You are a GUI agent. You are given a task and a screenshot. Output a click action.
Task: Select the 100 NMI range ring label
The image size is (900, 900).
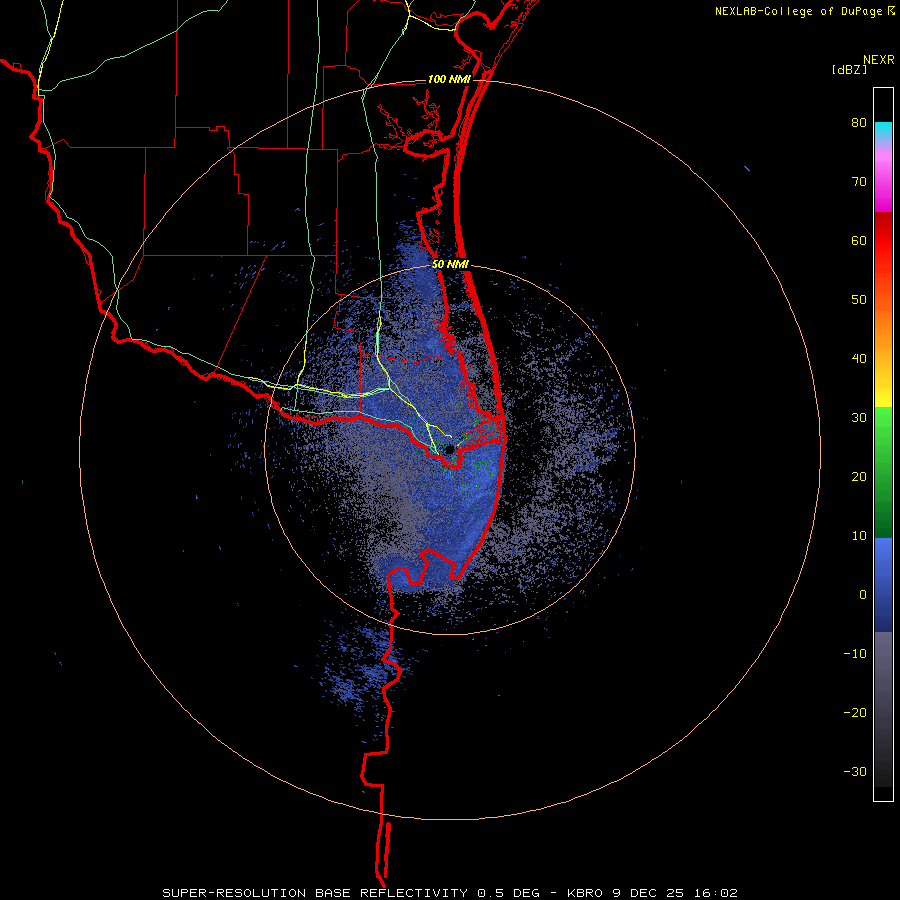[448, 79]
